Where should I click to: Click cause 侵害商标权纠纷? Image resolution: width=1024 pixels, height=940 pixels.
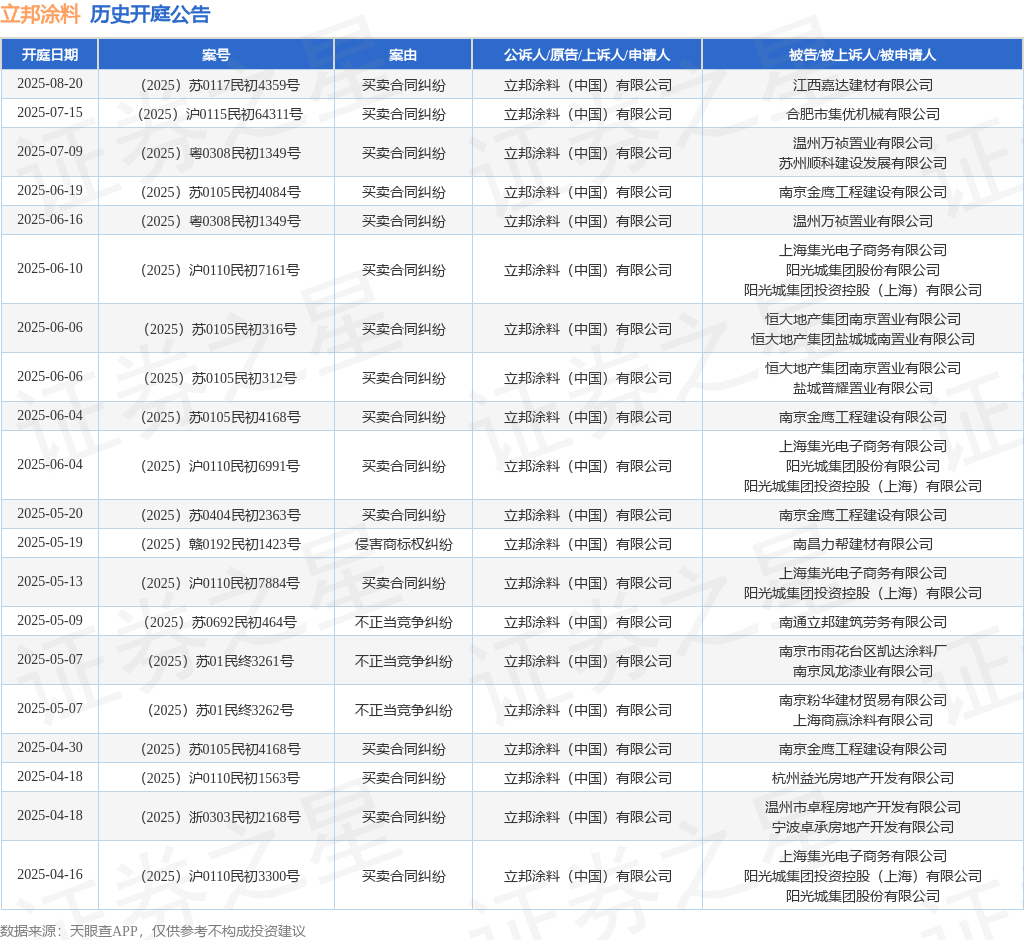tap(403, 544)
